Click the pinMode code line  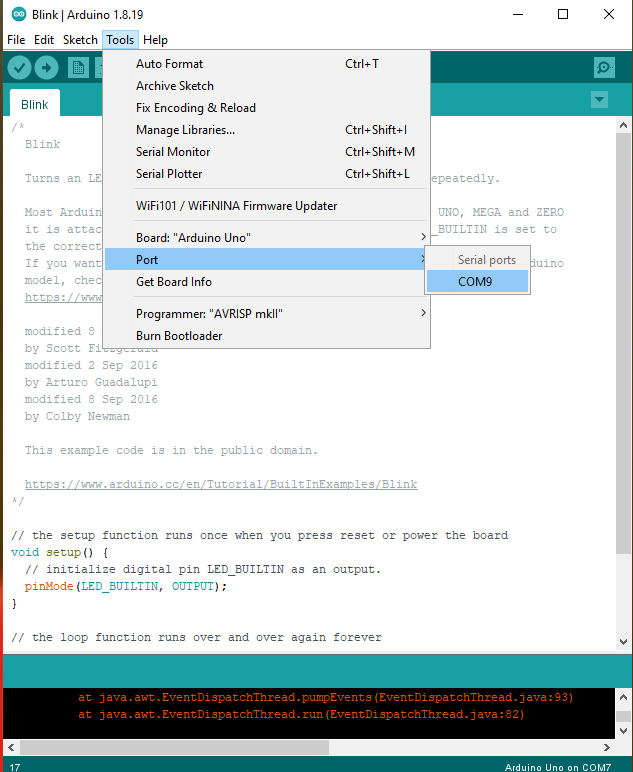[x=126, y=586]
